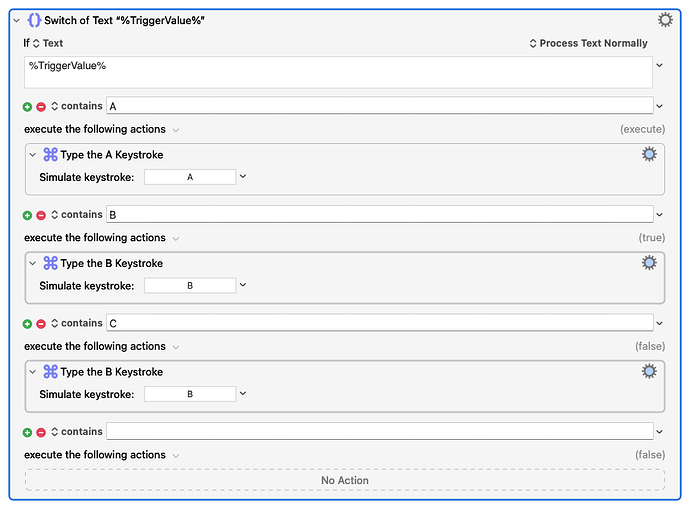The height and width of the screenshot is (509, 690).
Task: Open token insert menu for the %TriggerValue% field
Action: point(659,65)
